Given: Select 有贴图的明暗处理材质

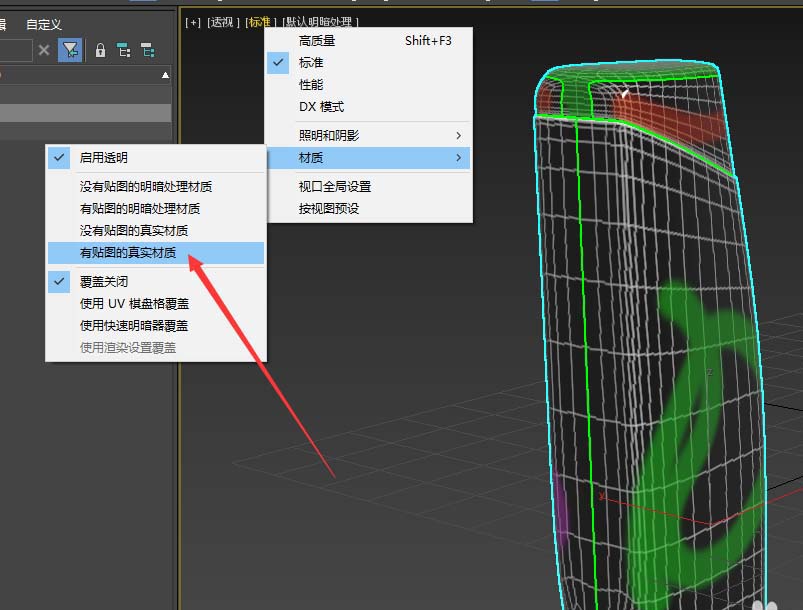Looking at the screenshot, I should (156, 208).
